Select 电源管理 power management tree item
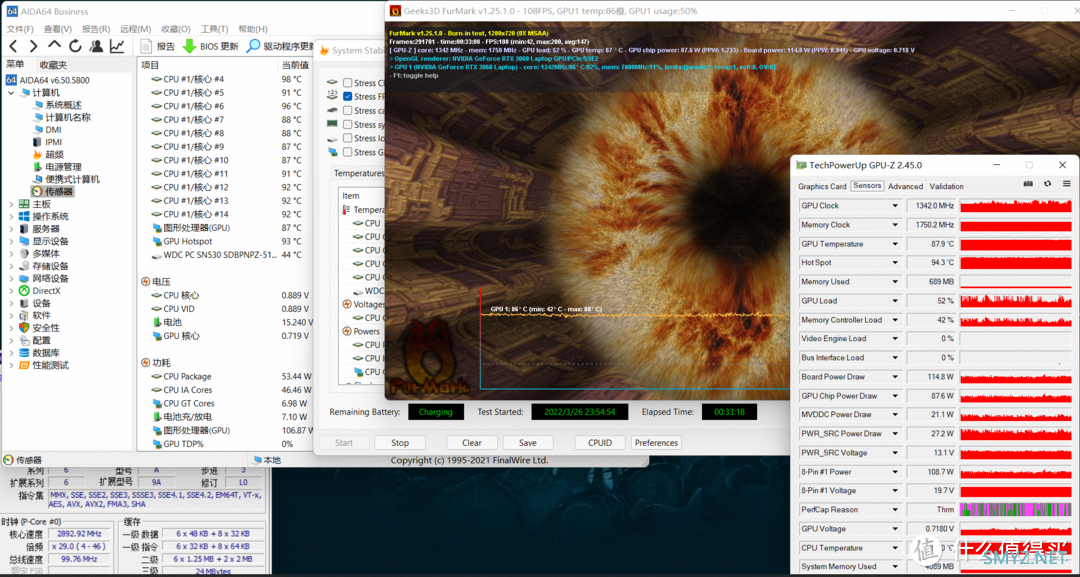This screenshot has width=1080, height=577. (x=57, y=167)
